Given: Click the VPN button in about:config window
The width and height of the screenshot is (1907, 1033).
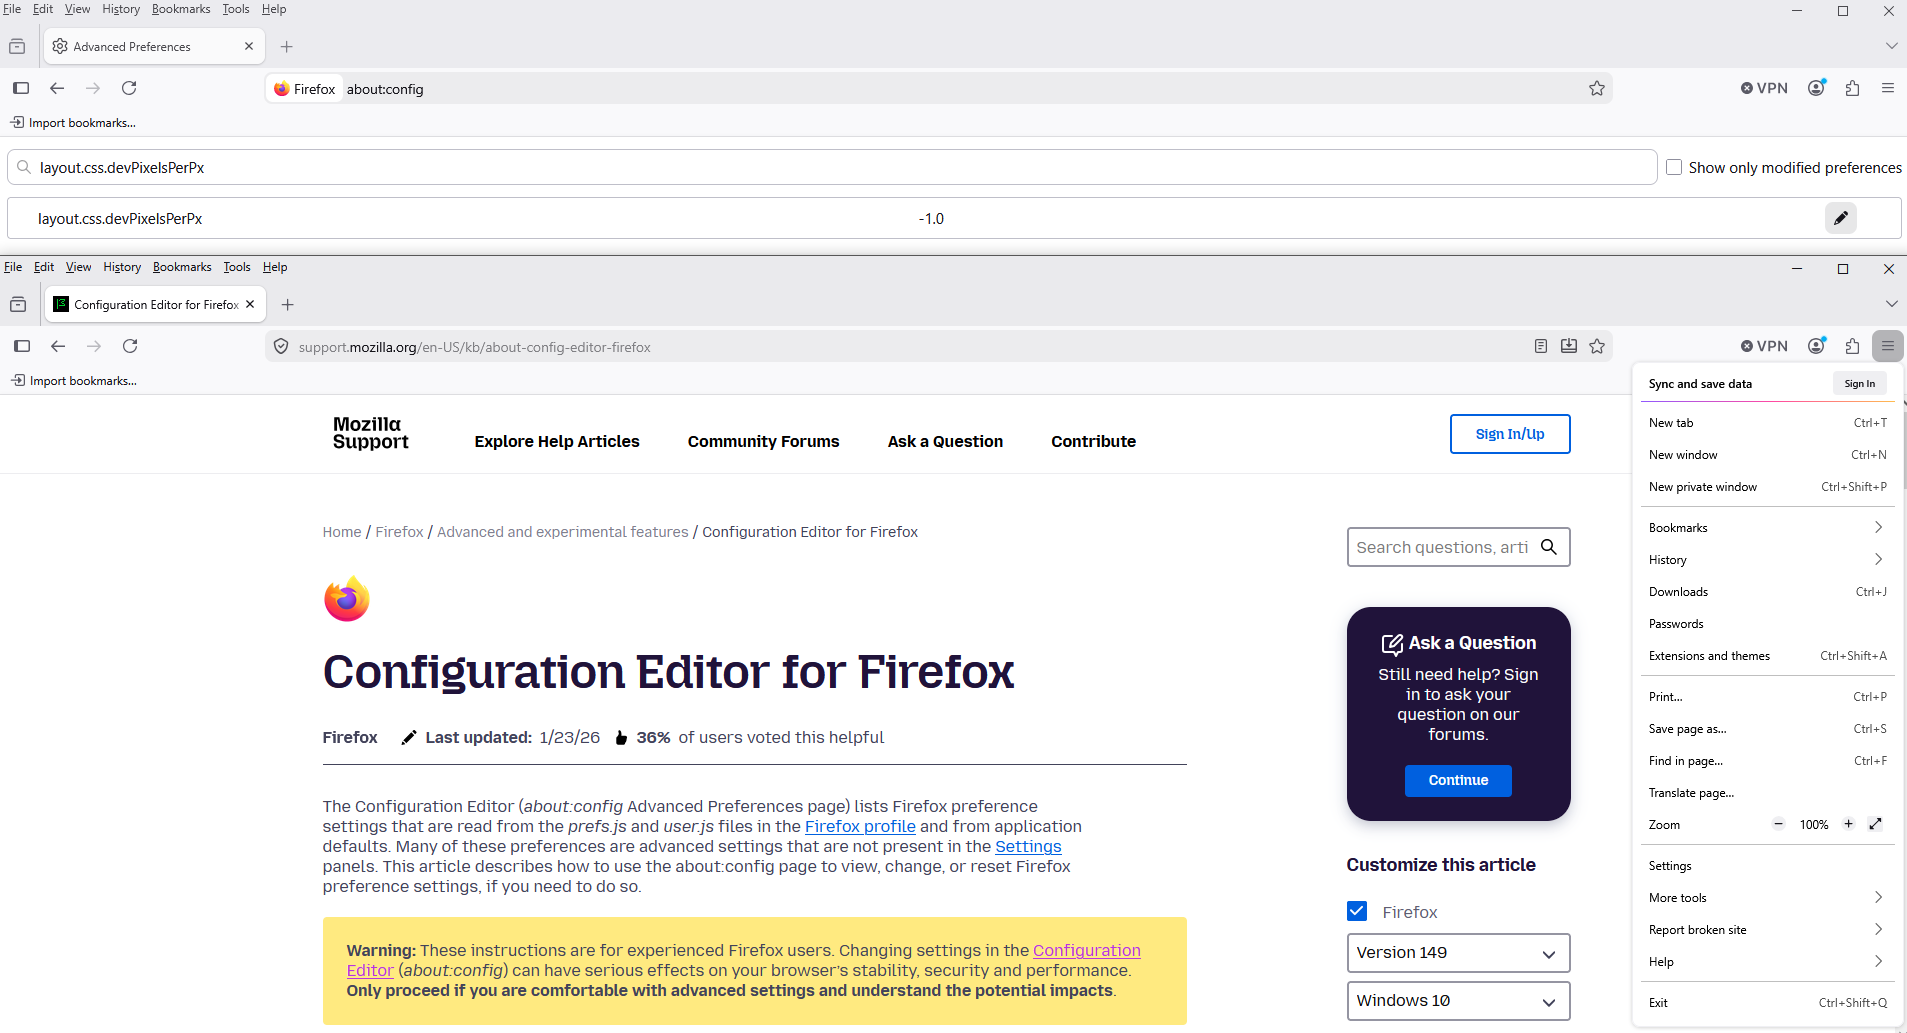Looking at the screenshot, I should tap(1764, 88).
